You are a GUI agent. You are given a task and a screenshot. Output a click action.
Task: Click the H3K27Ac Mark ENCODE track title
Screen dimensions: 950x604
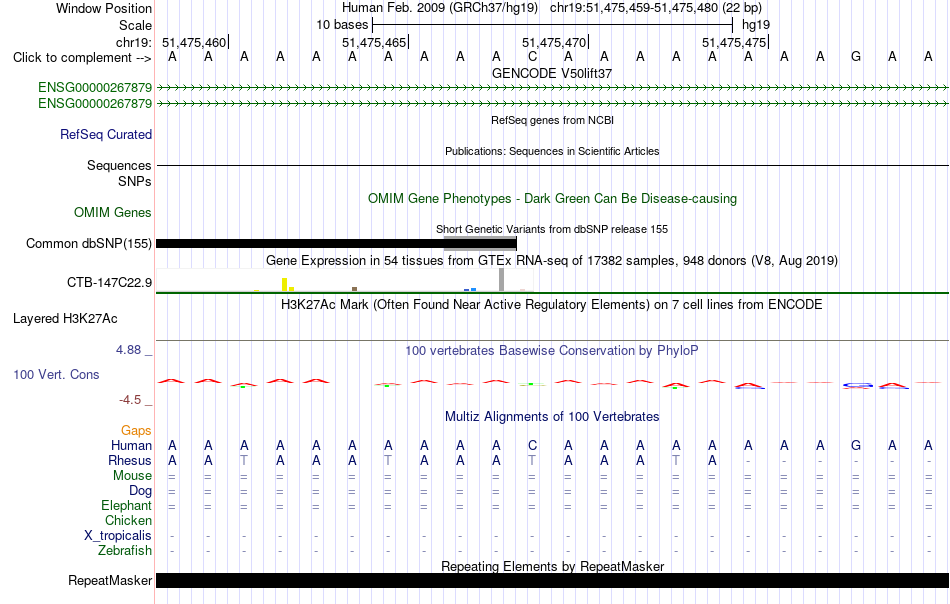(x=552, y=304)
